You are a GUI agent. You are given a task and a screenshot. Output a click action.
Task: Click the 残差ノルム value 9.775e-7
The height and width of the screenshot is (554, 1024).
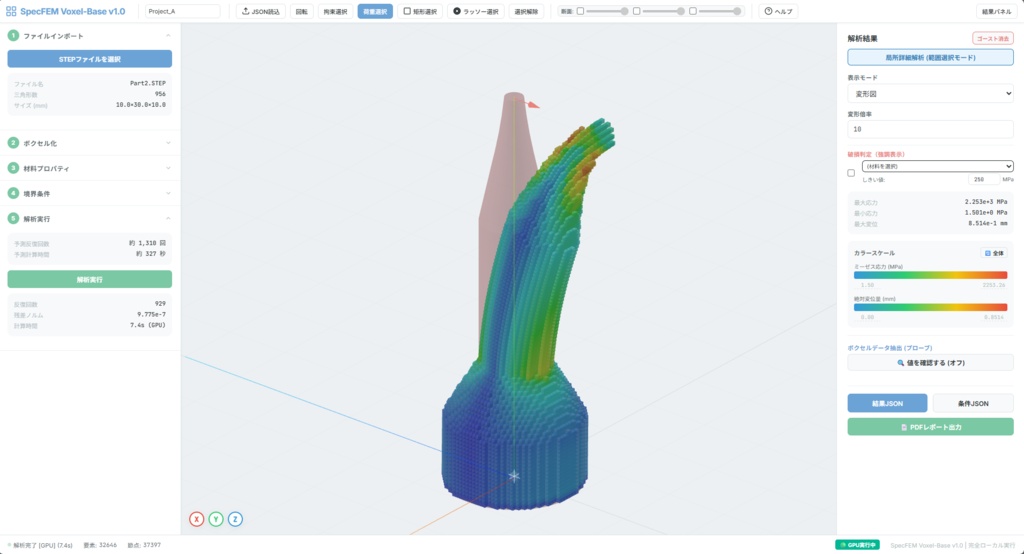pyautogui.click(x=151, y=314)
